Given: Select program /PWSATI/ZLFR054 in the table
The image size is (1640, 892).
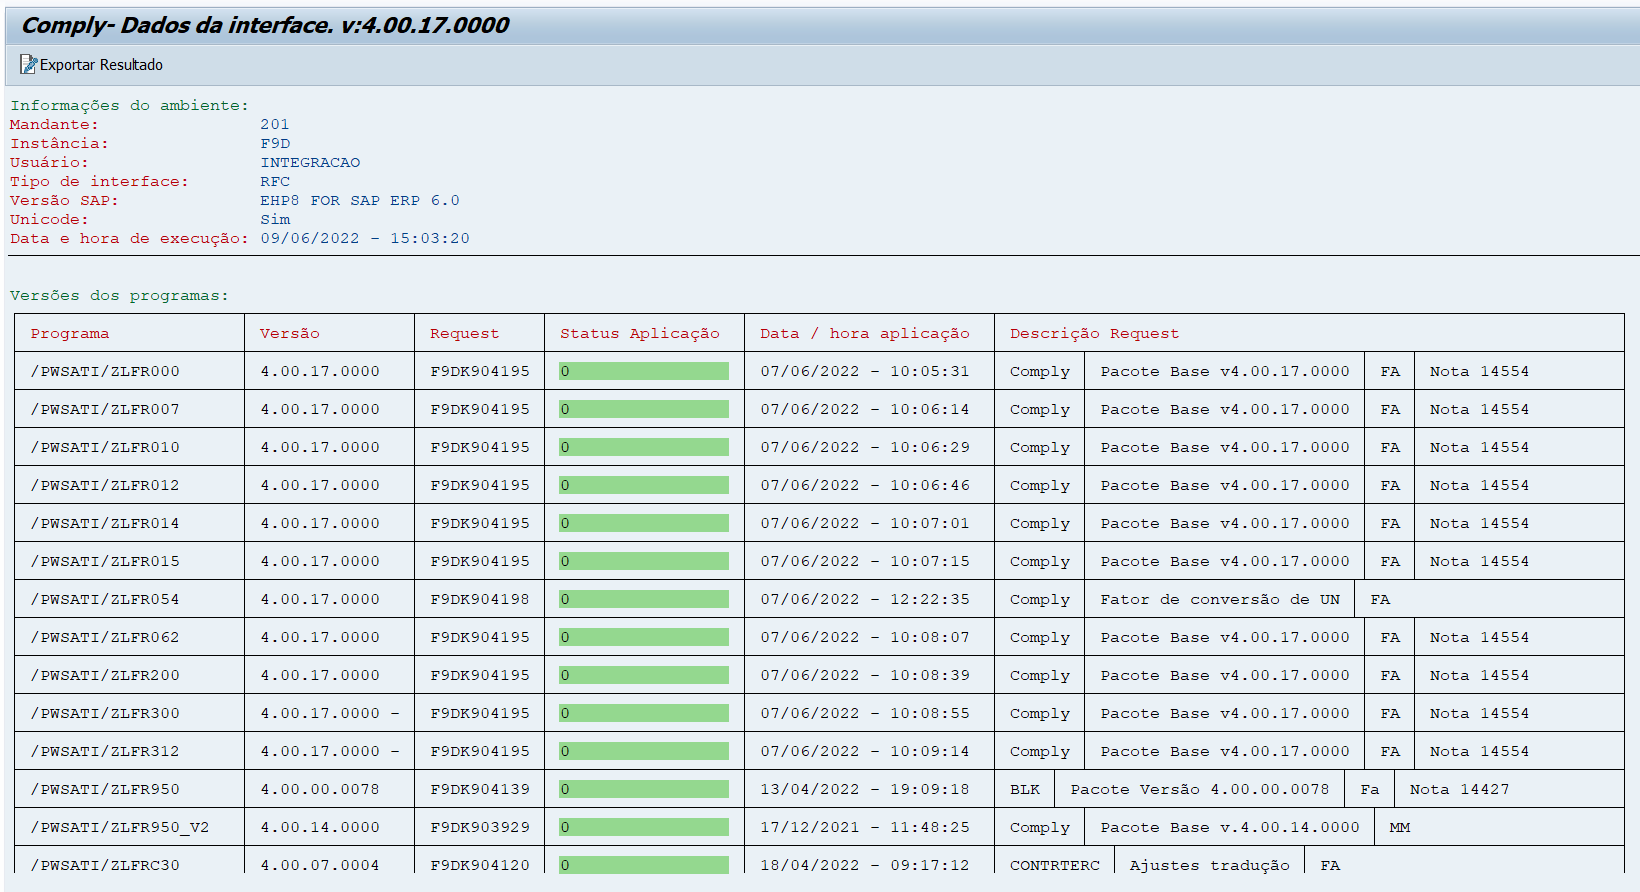Looking at the screenshot, I should [x=105, y=600].
